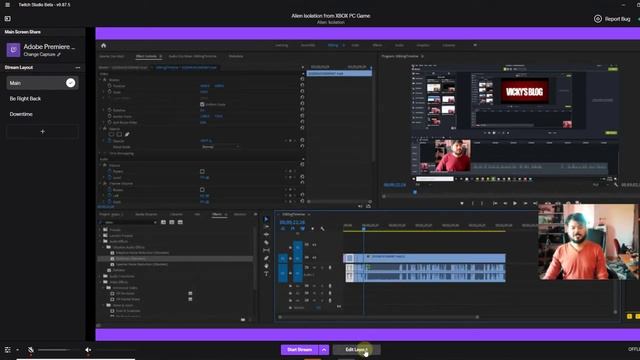Select highlighted DeNoise obsolete effect
The width and height of the screenshot is (640, 360).
click(x=176, y=258)
